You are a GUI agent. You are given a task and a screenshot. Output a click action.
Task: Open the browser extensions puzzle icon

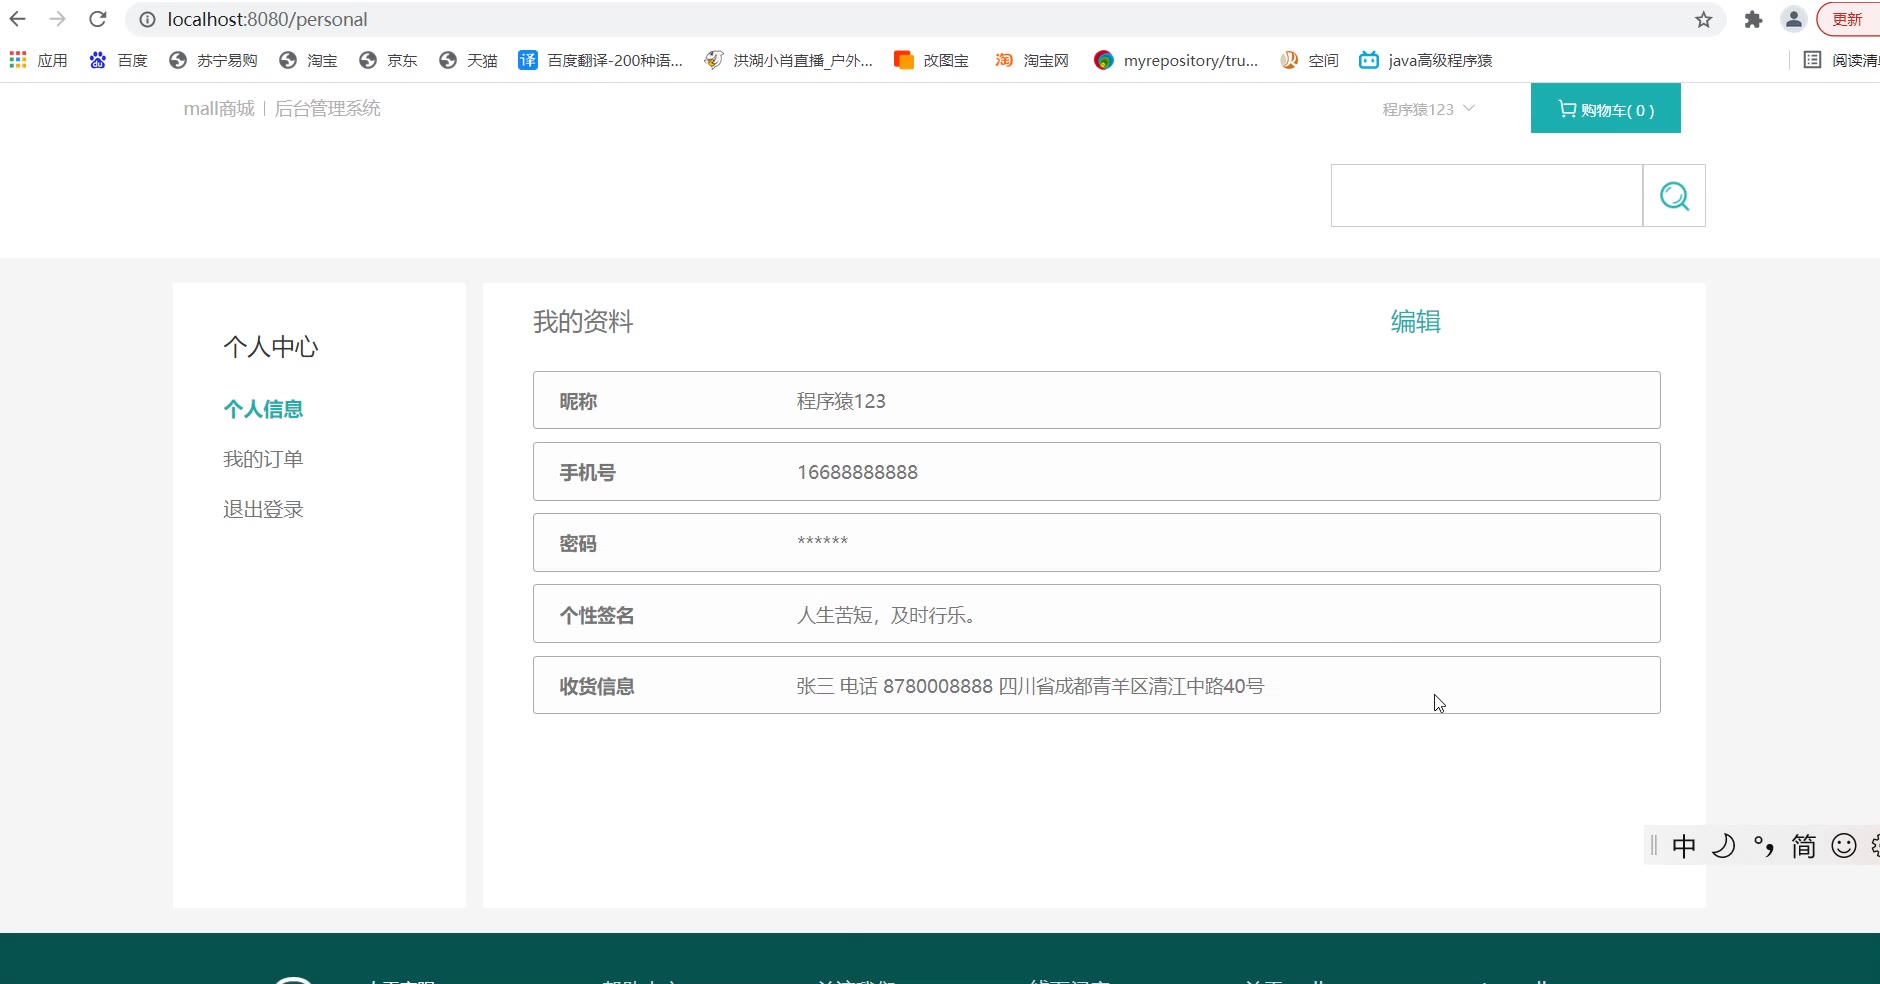1753,20
